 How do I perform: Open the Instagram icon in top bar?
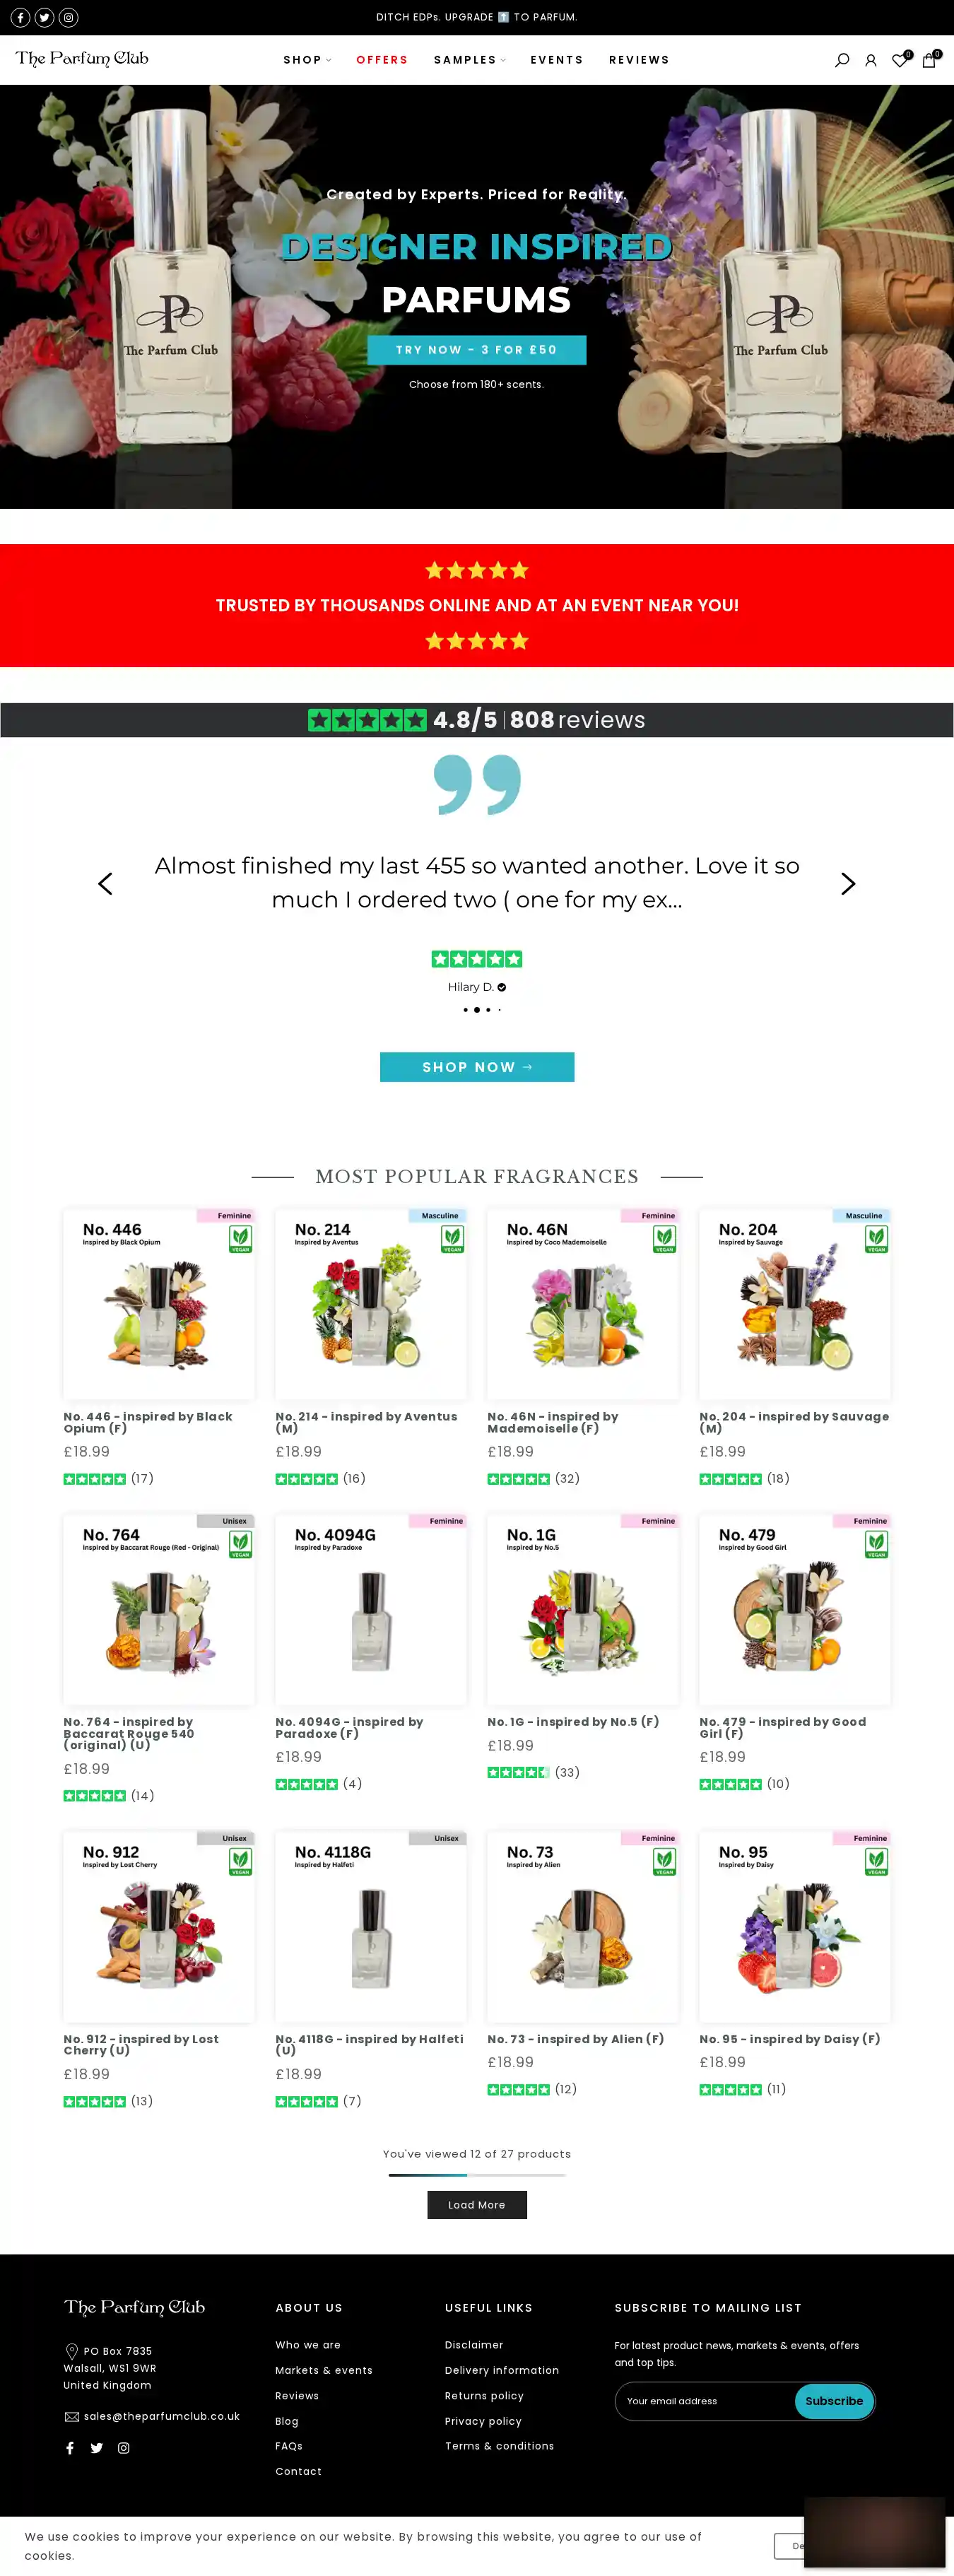pos(68,17)
